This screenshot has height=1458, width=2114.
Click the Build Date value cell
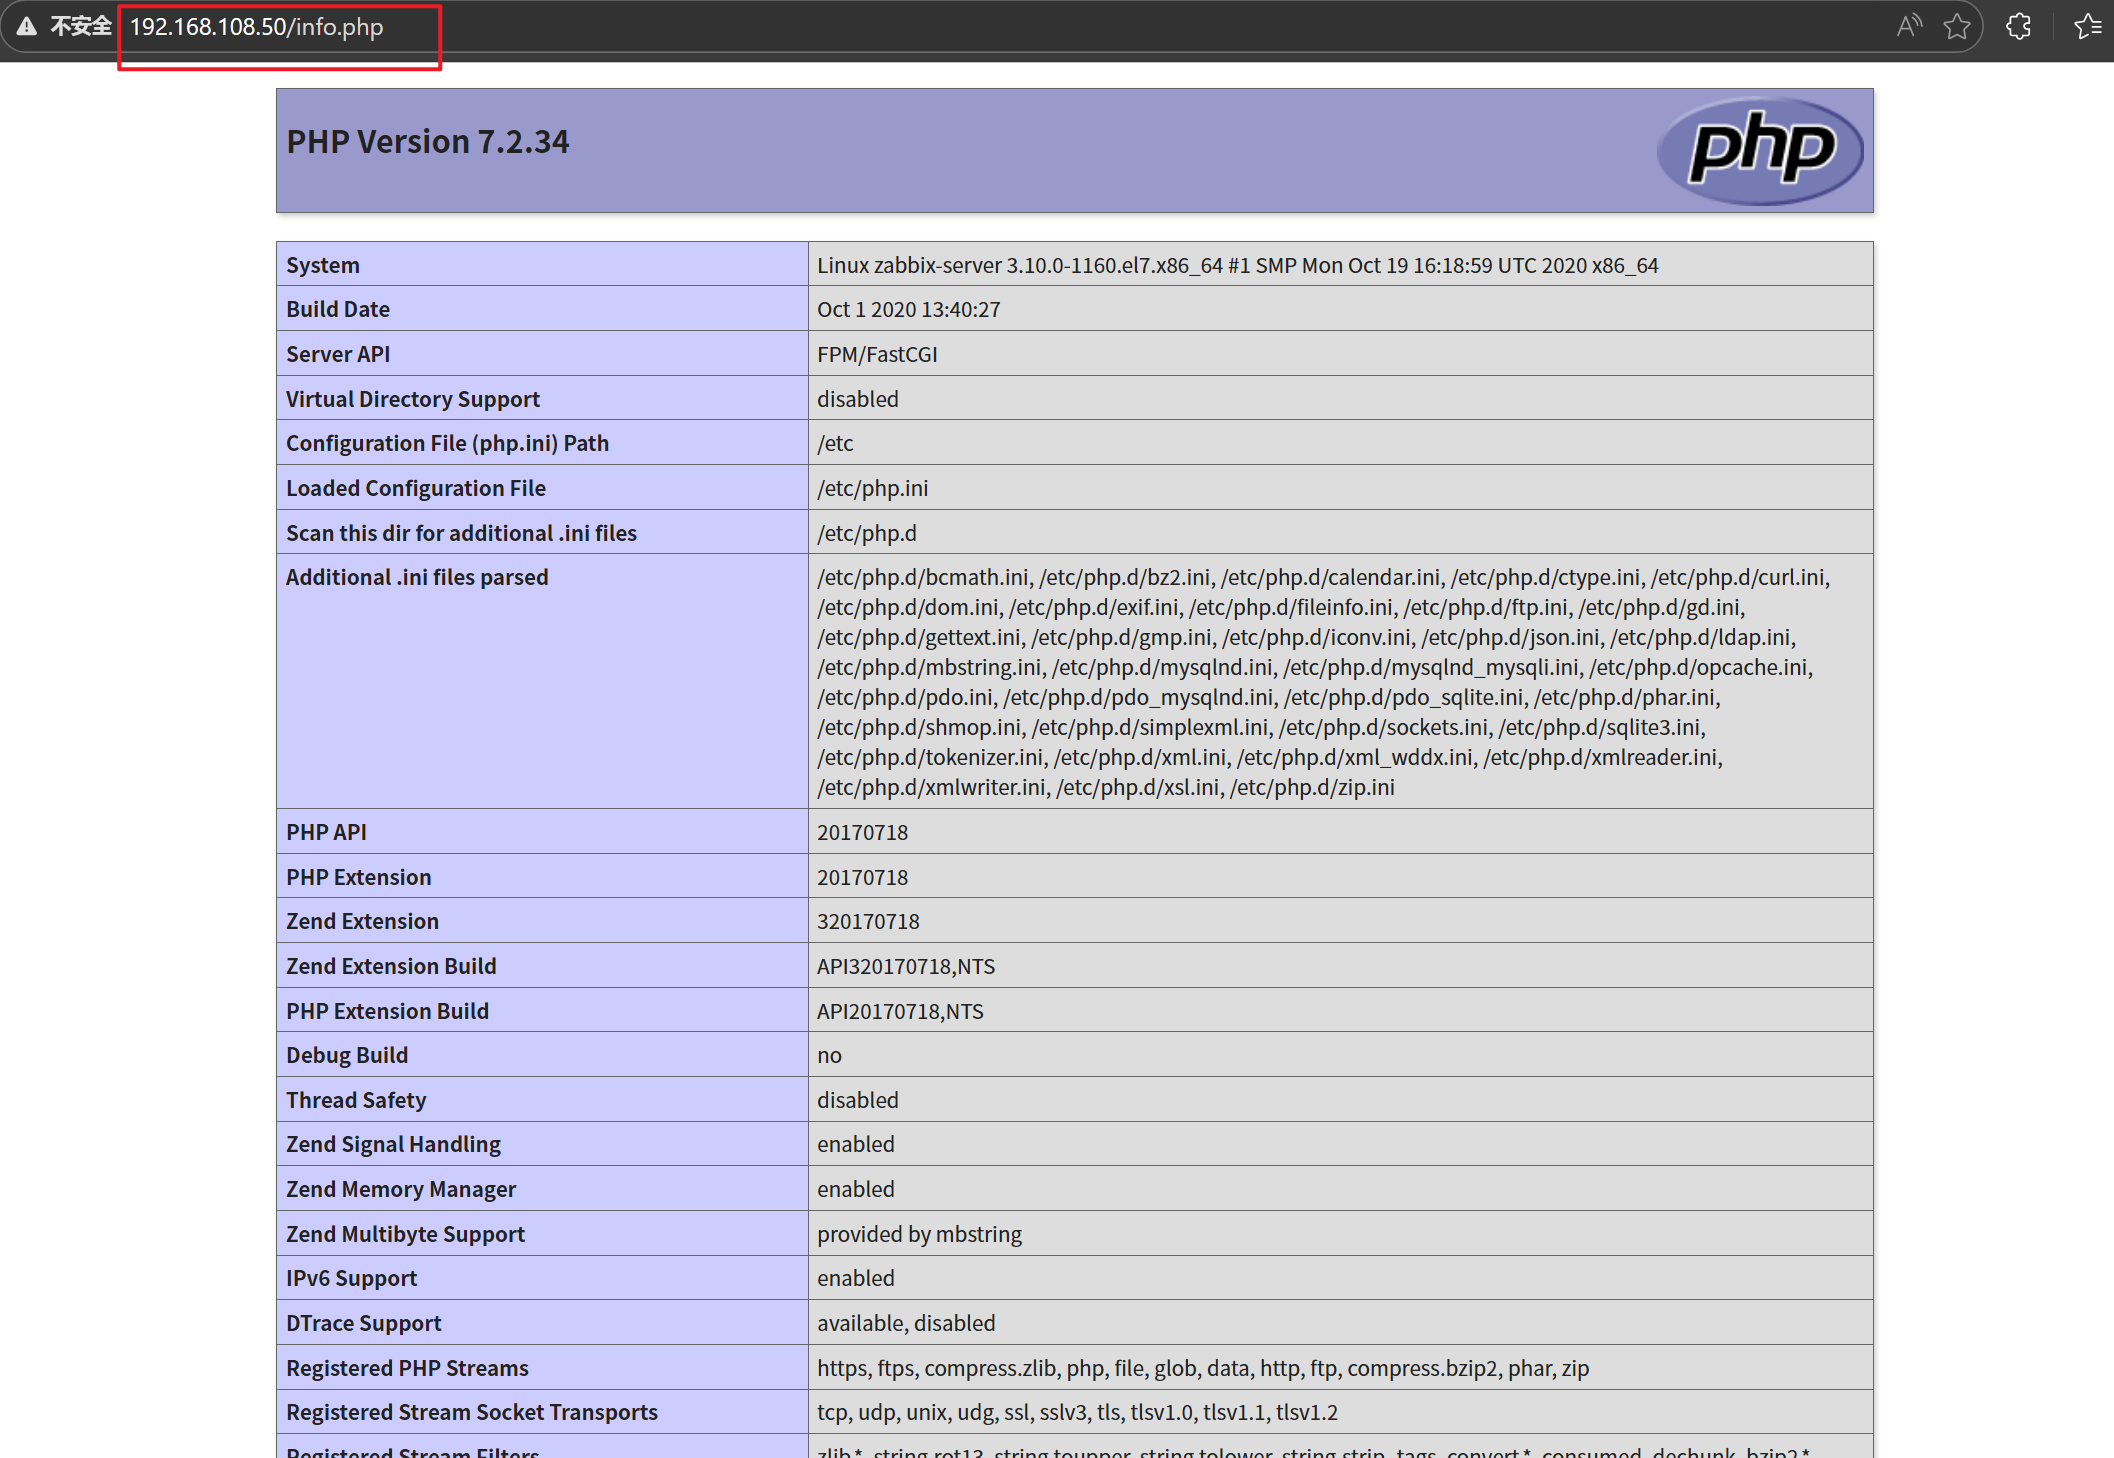click(908, 309)
